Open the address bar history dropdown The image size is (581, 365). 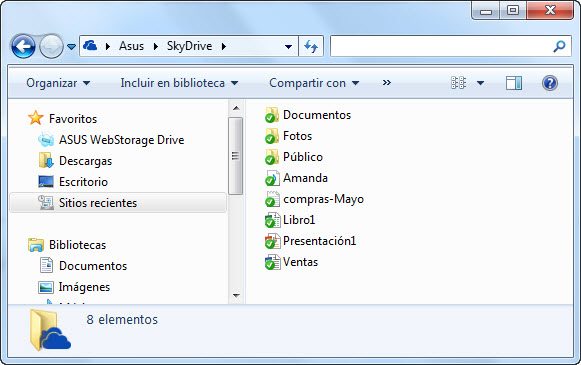288,47
